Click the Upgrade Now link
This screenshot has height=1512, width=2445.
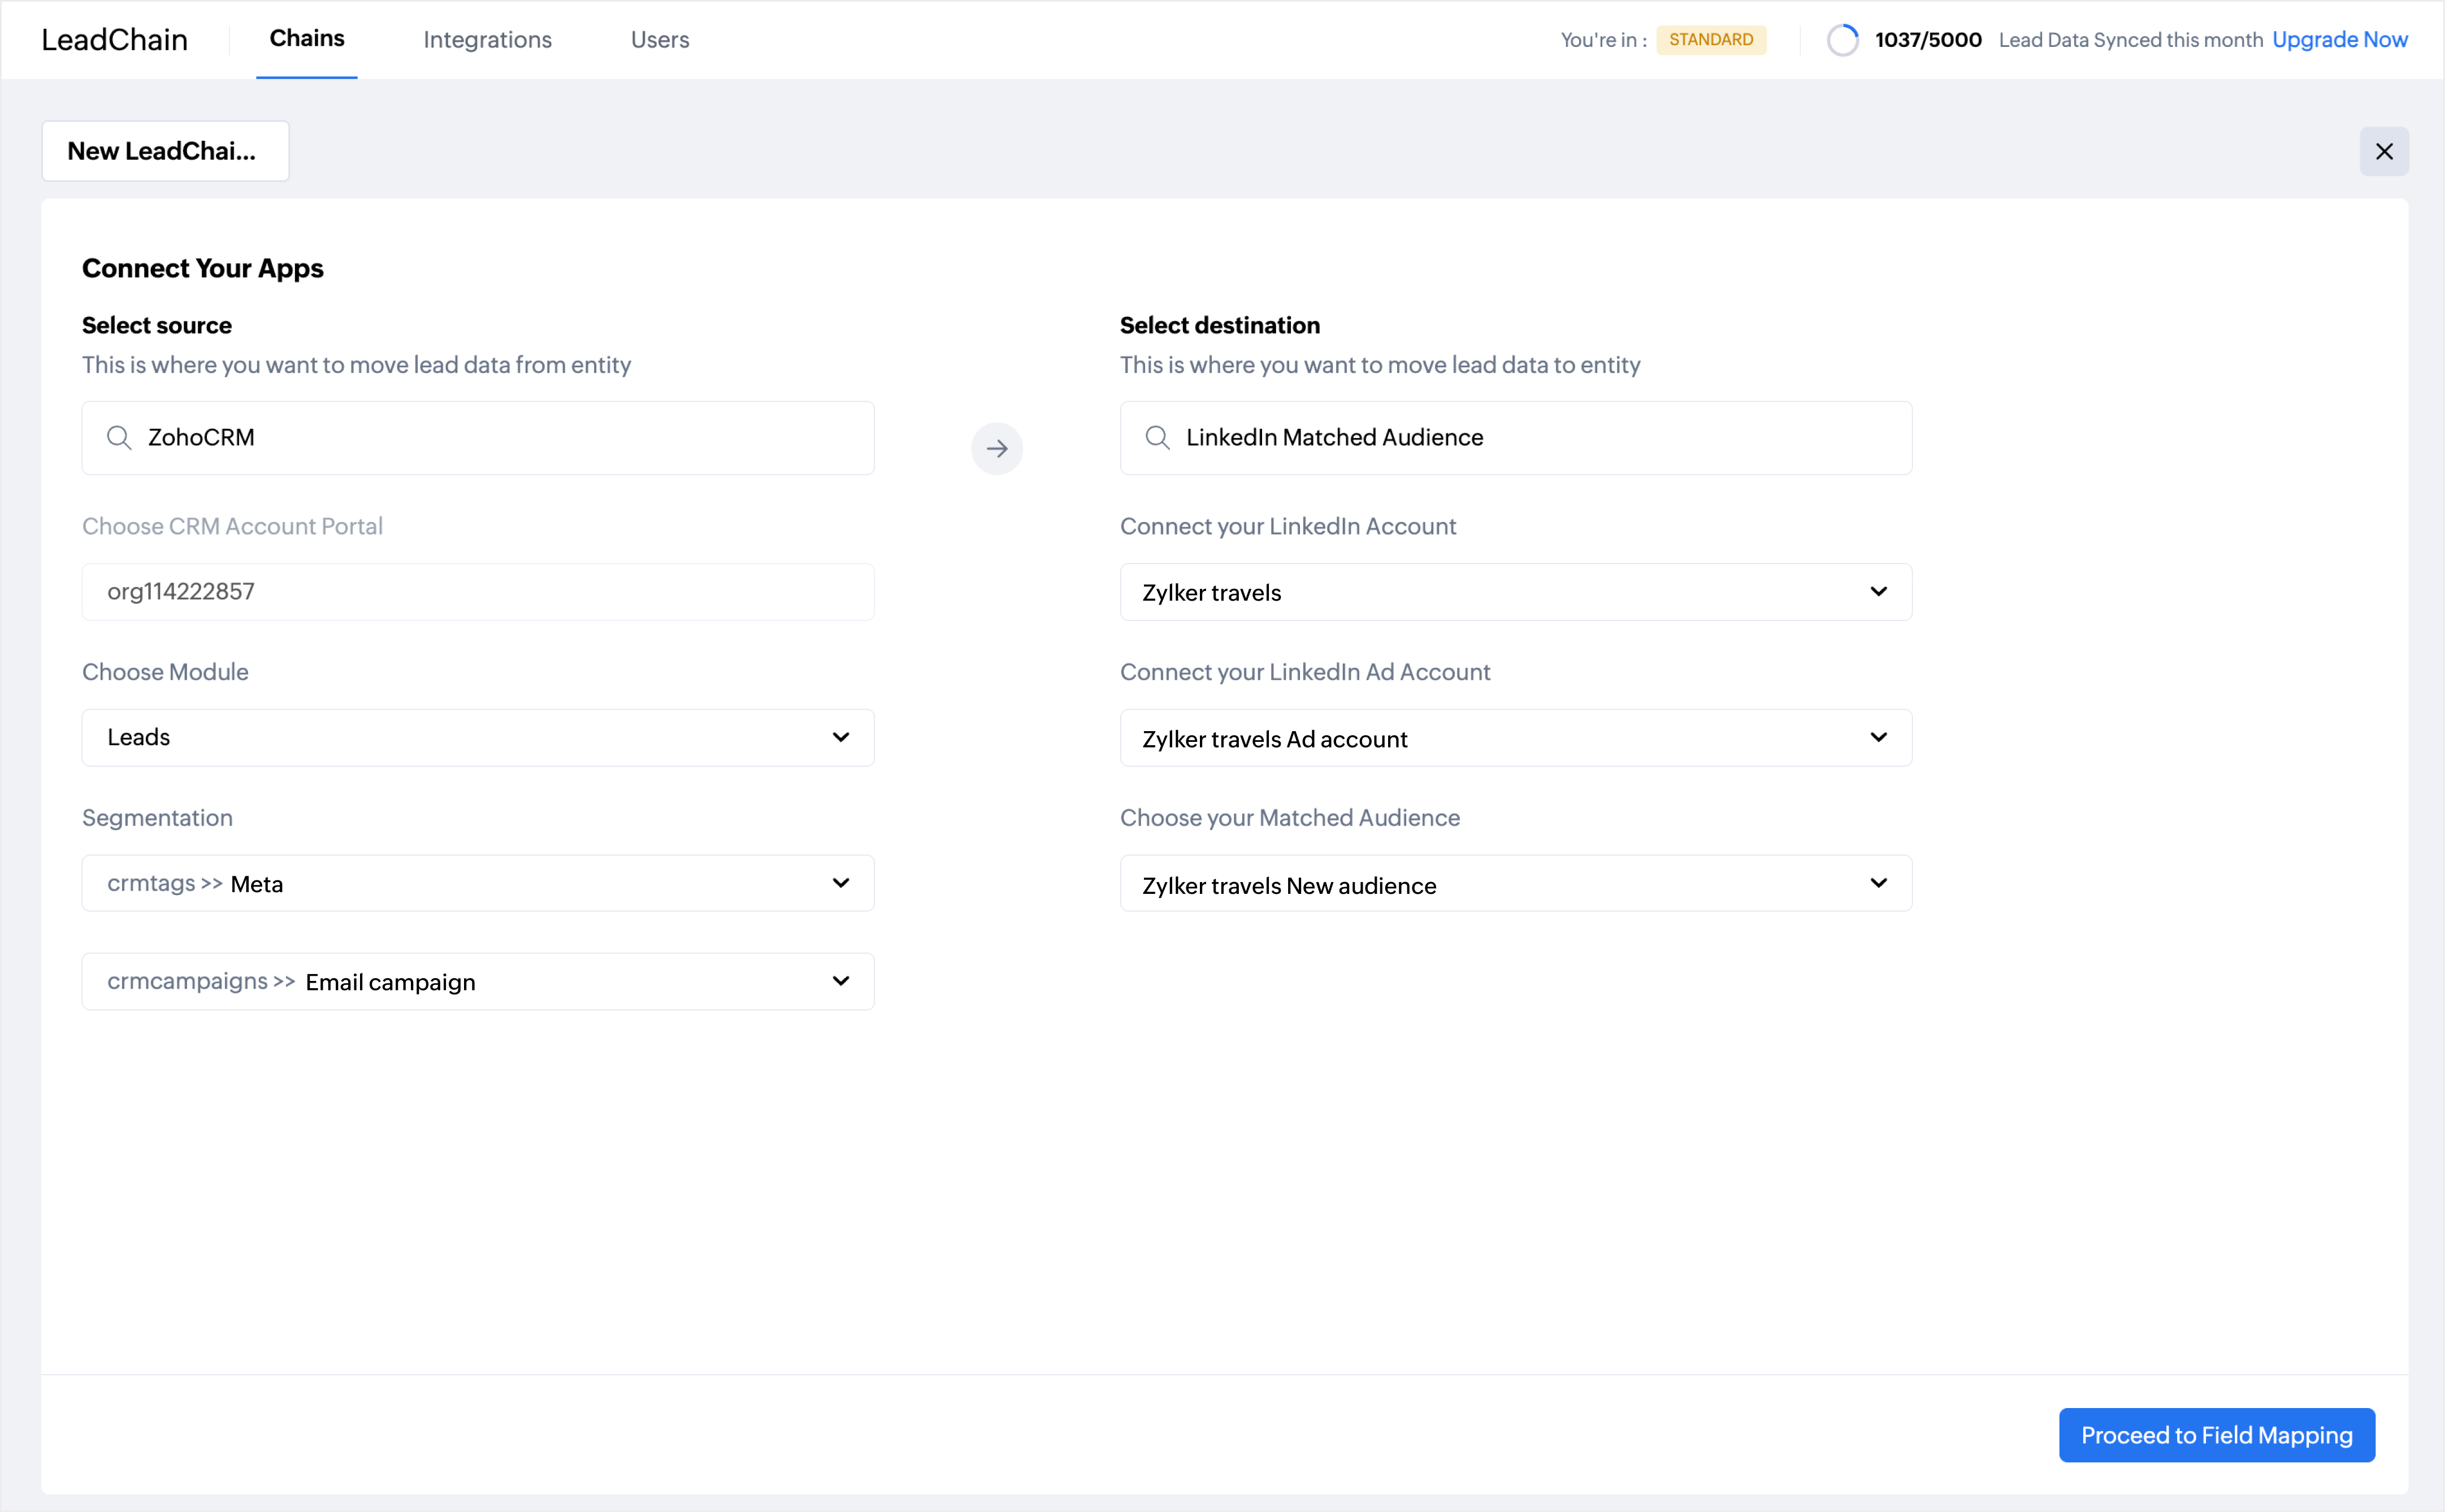click(x=2339, y=40)
